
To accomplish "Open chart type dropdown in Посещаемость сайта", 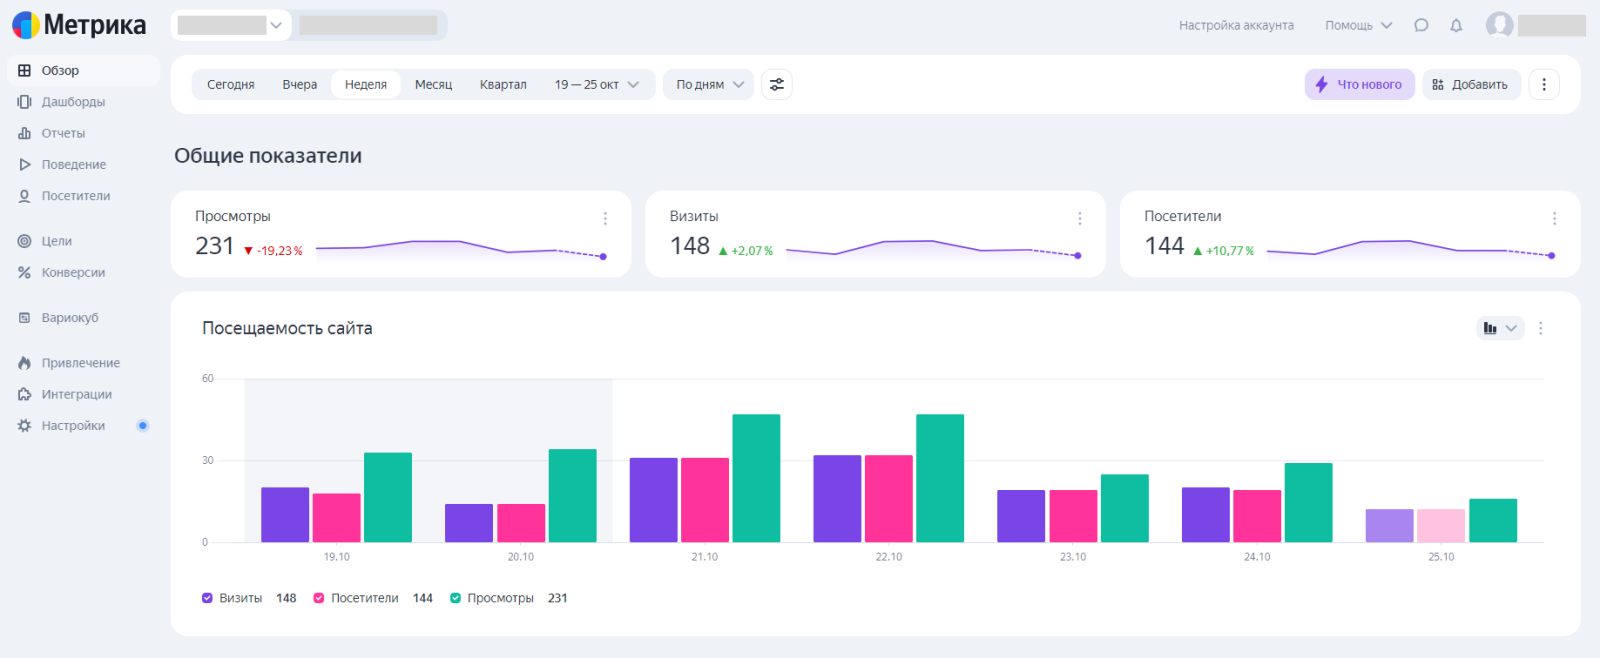I will (1500, 328).
